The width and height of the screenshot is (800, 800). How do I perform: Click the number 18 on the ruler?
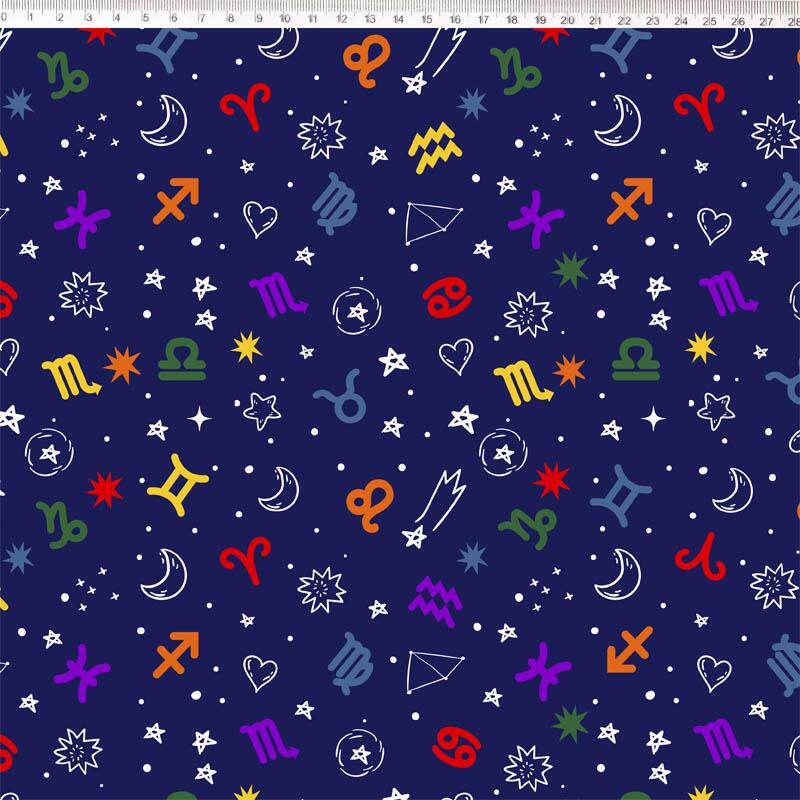pyautogui.click(x=511, y=20)
